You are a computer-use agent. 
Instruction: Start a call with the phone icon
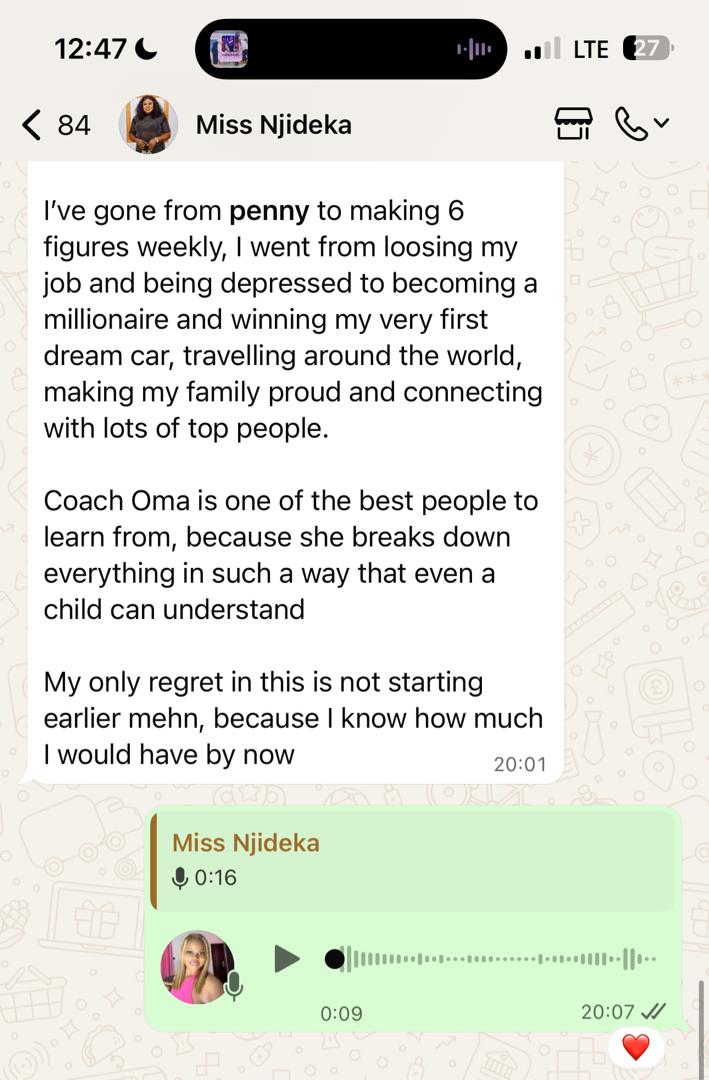(x=631, y=125)
